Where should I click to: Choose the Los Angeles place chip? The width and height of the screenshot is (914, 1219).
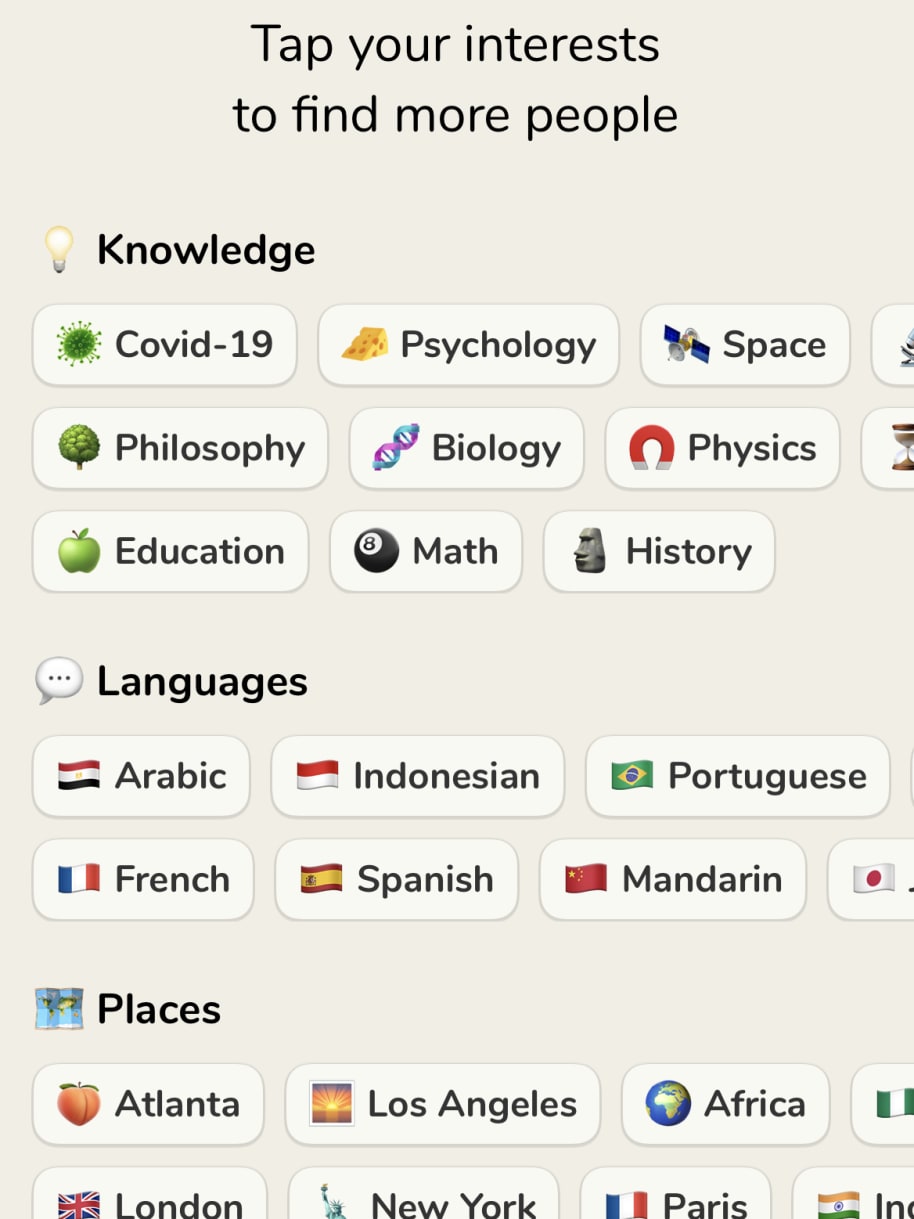coord(443,1104)
